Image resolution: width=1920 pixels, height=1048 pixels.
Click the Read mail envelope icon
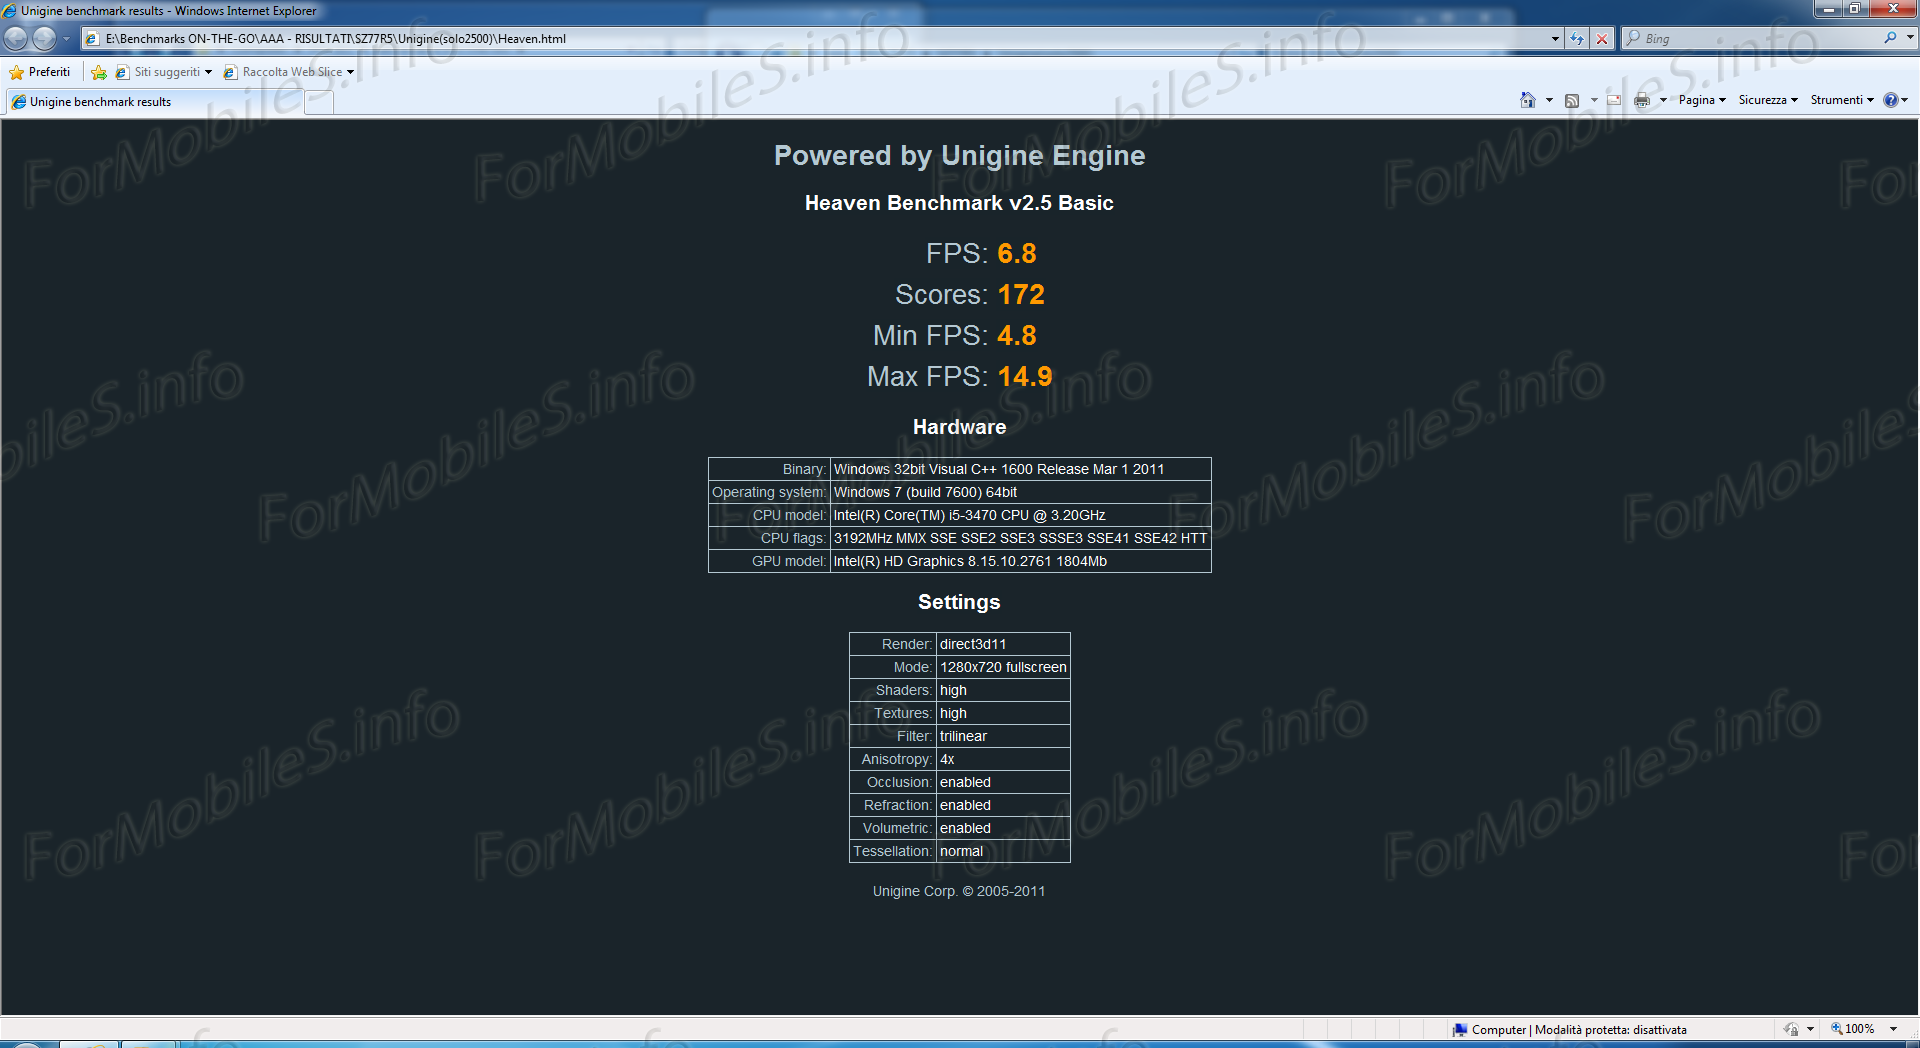(1614, 100)
